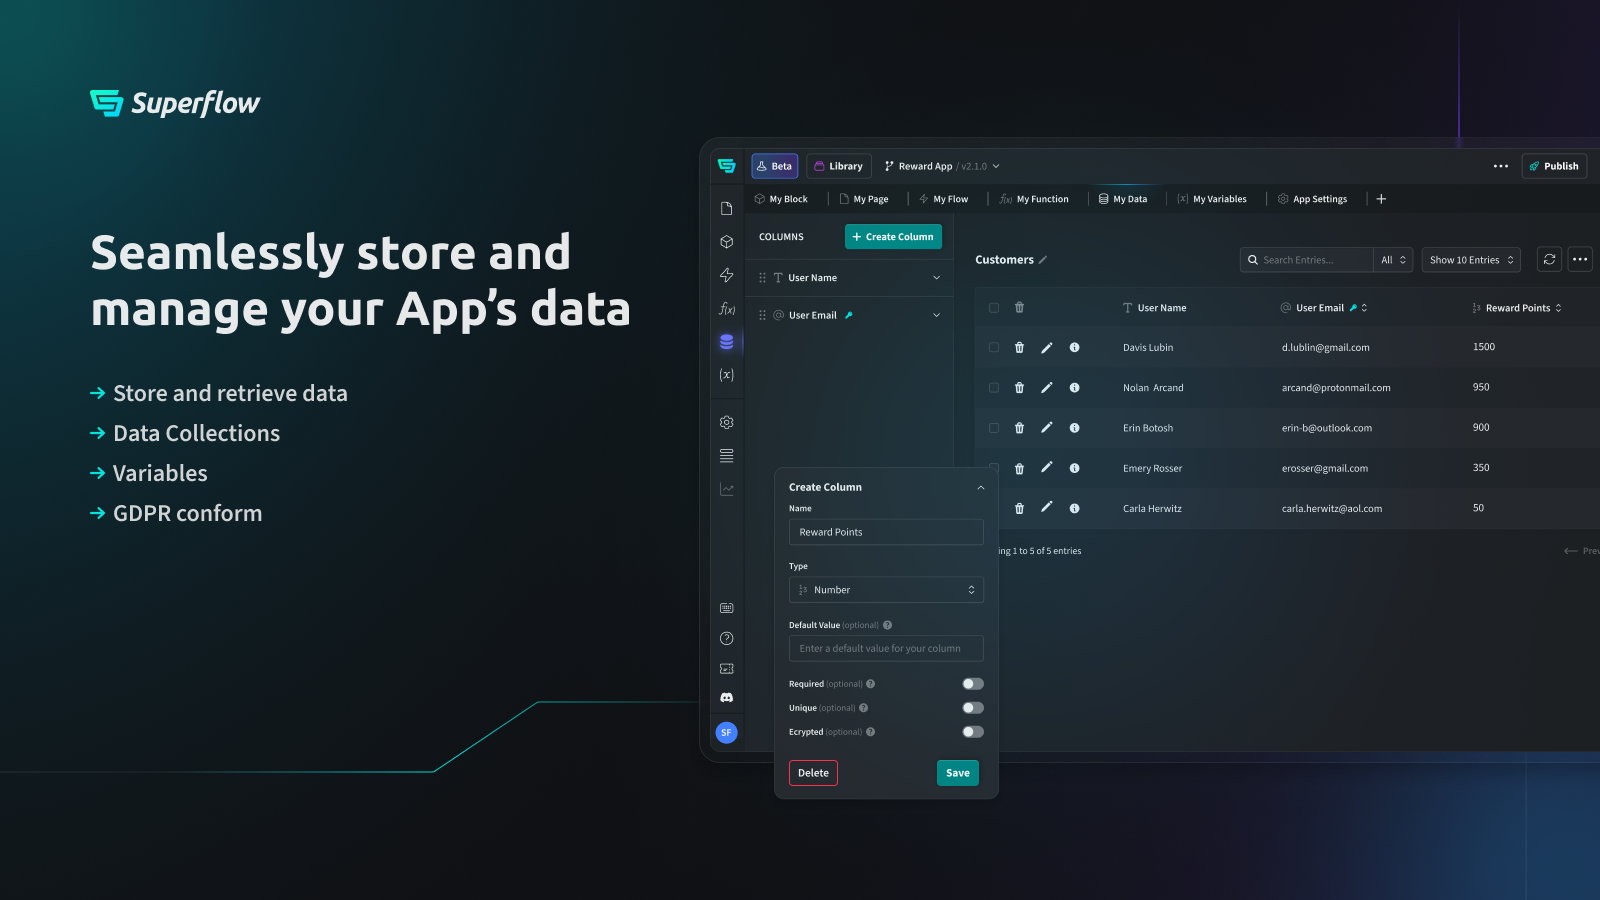The image size is (1600, 900).
Task: Click the Discord icon in sidebar
Action: tap(726, 697)
